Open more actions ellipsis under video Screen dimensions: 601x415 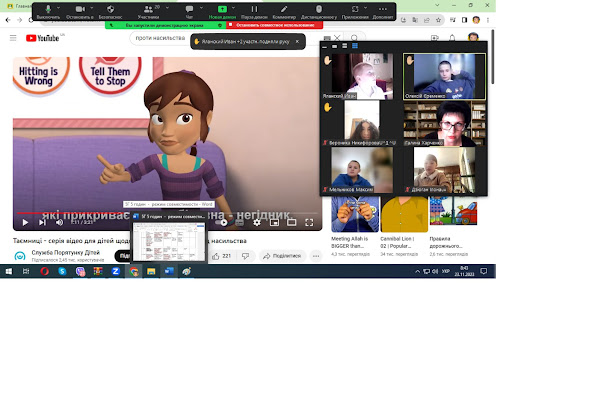click(x=316, y=256)
